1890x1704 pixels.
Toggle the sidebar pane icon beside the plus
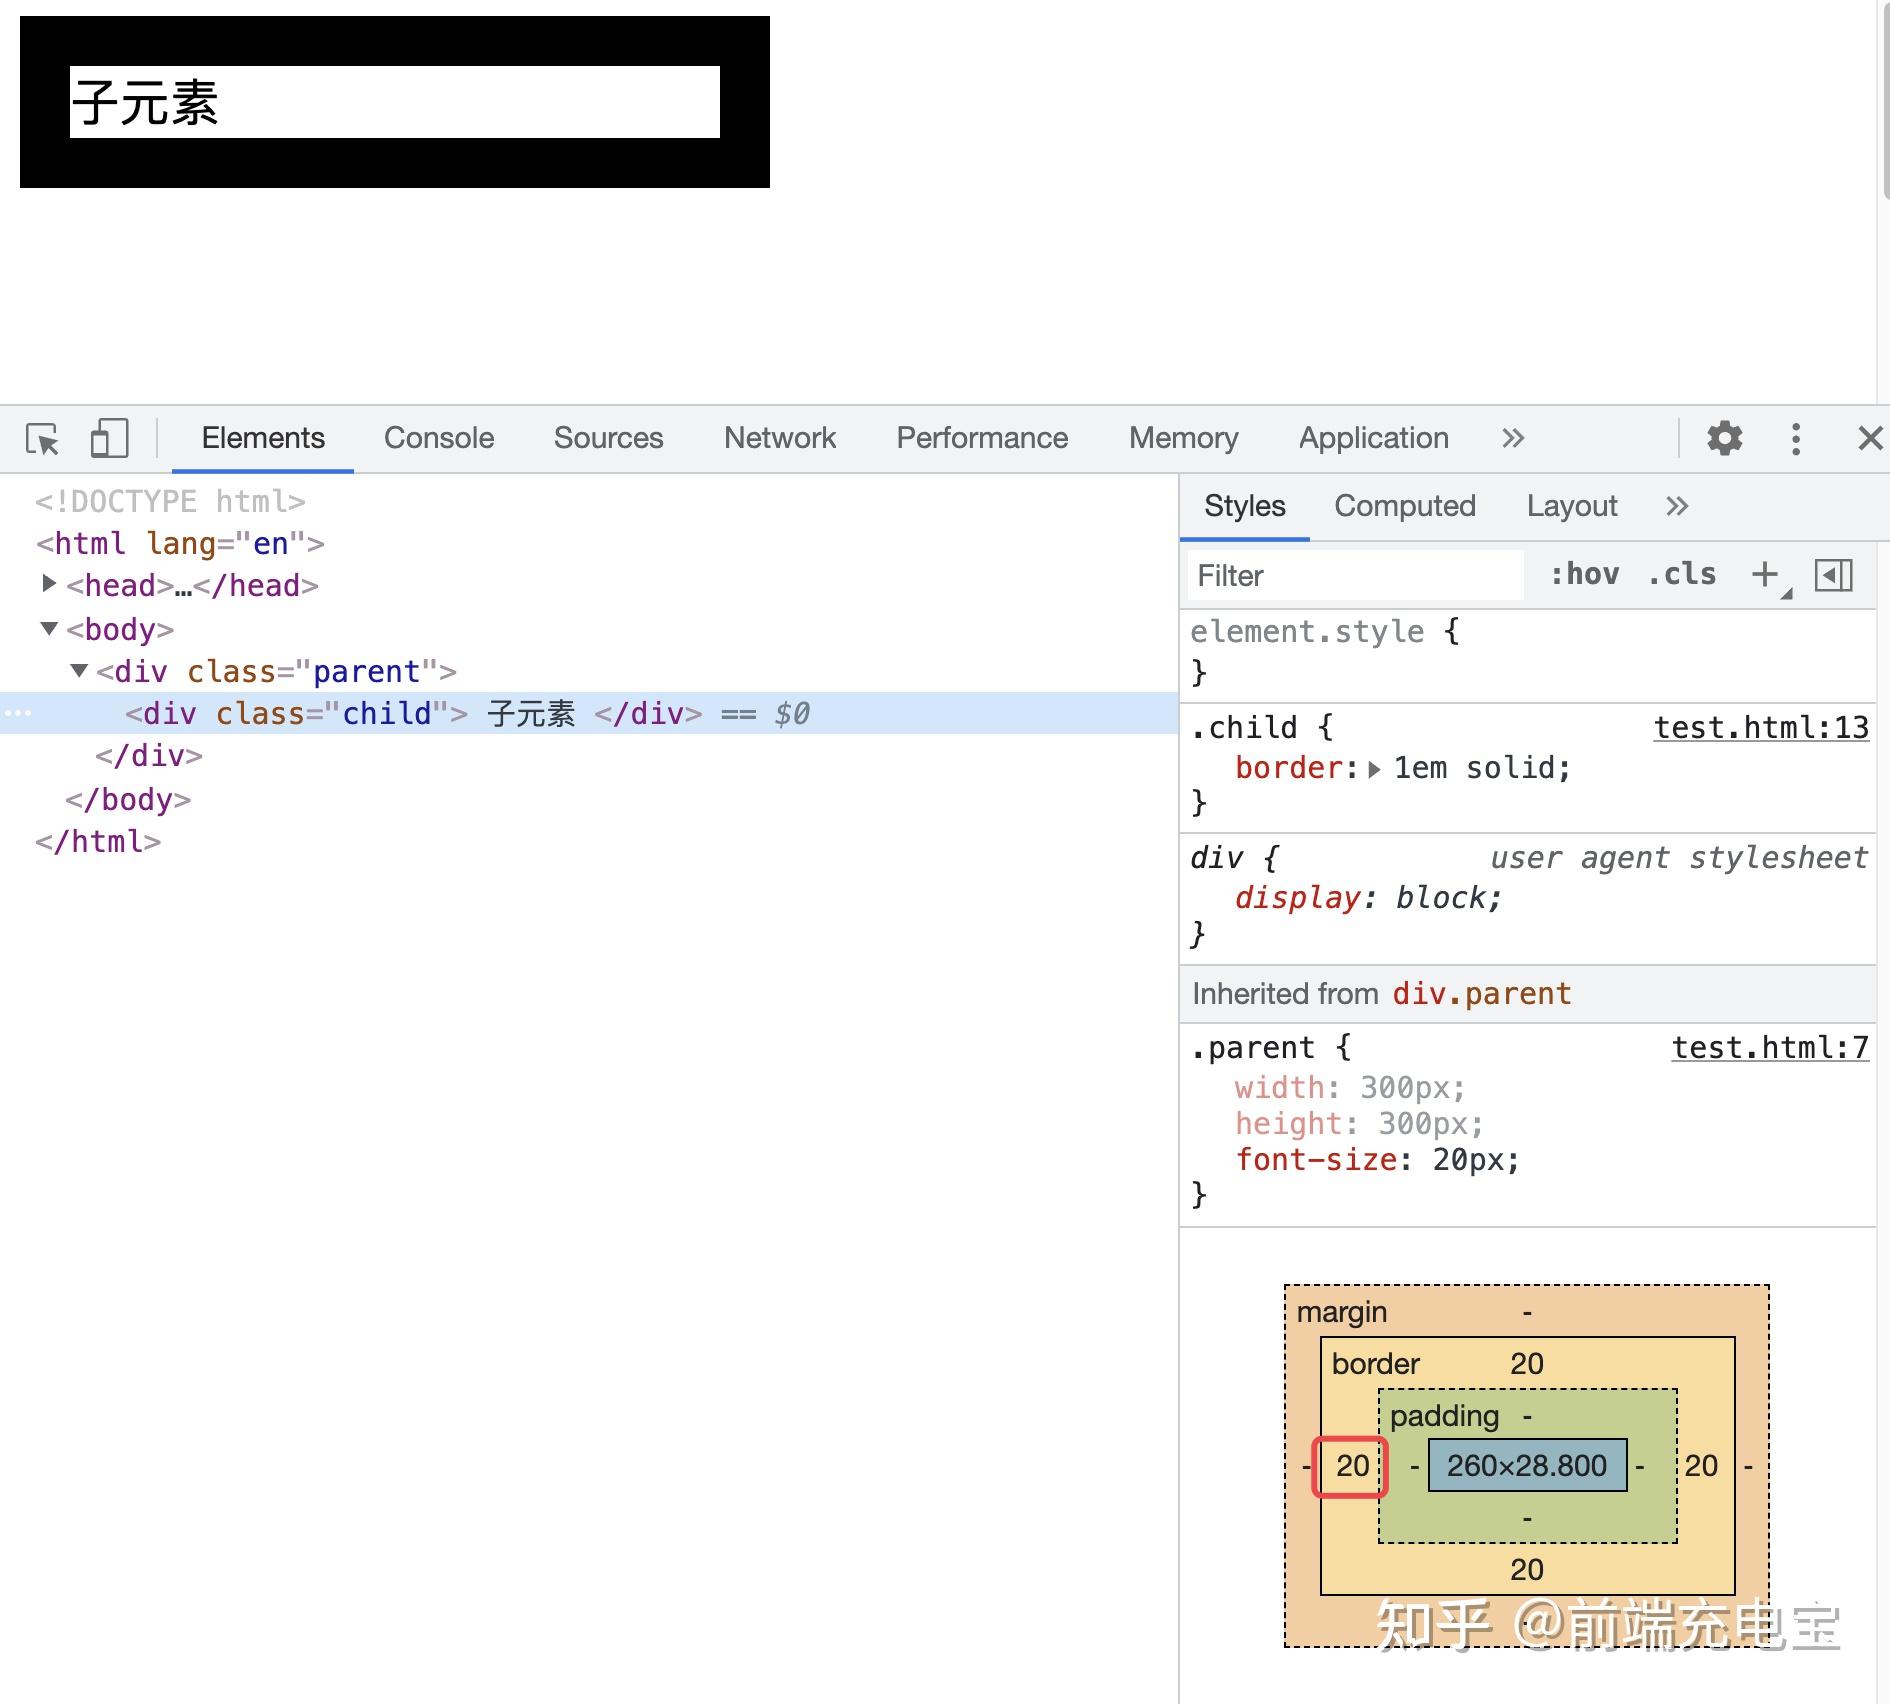[x=1833, y=574]
